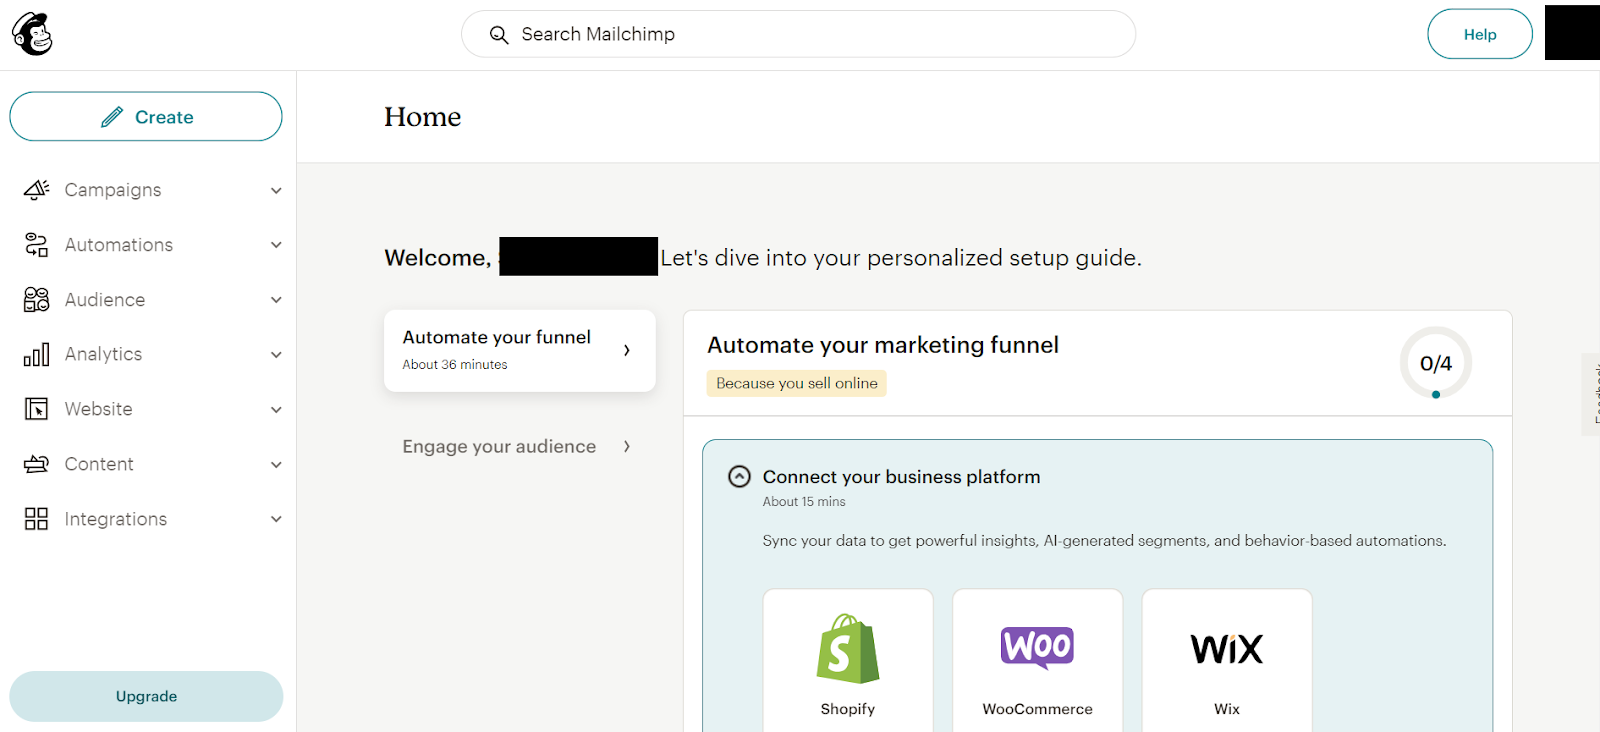Image resolution: width=1600 pixels, height=732 pixels.
Task: Select the Automate your funnel tab
Action: (x=520, y=350)
